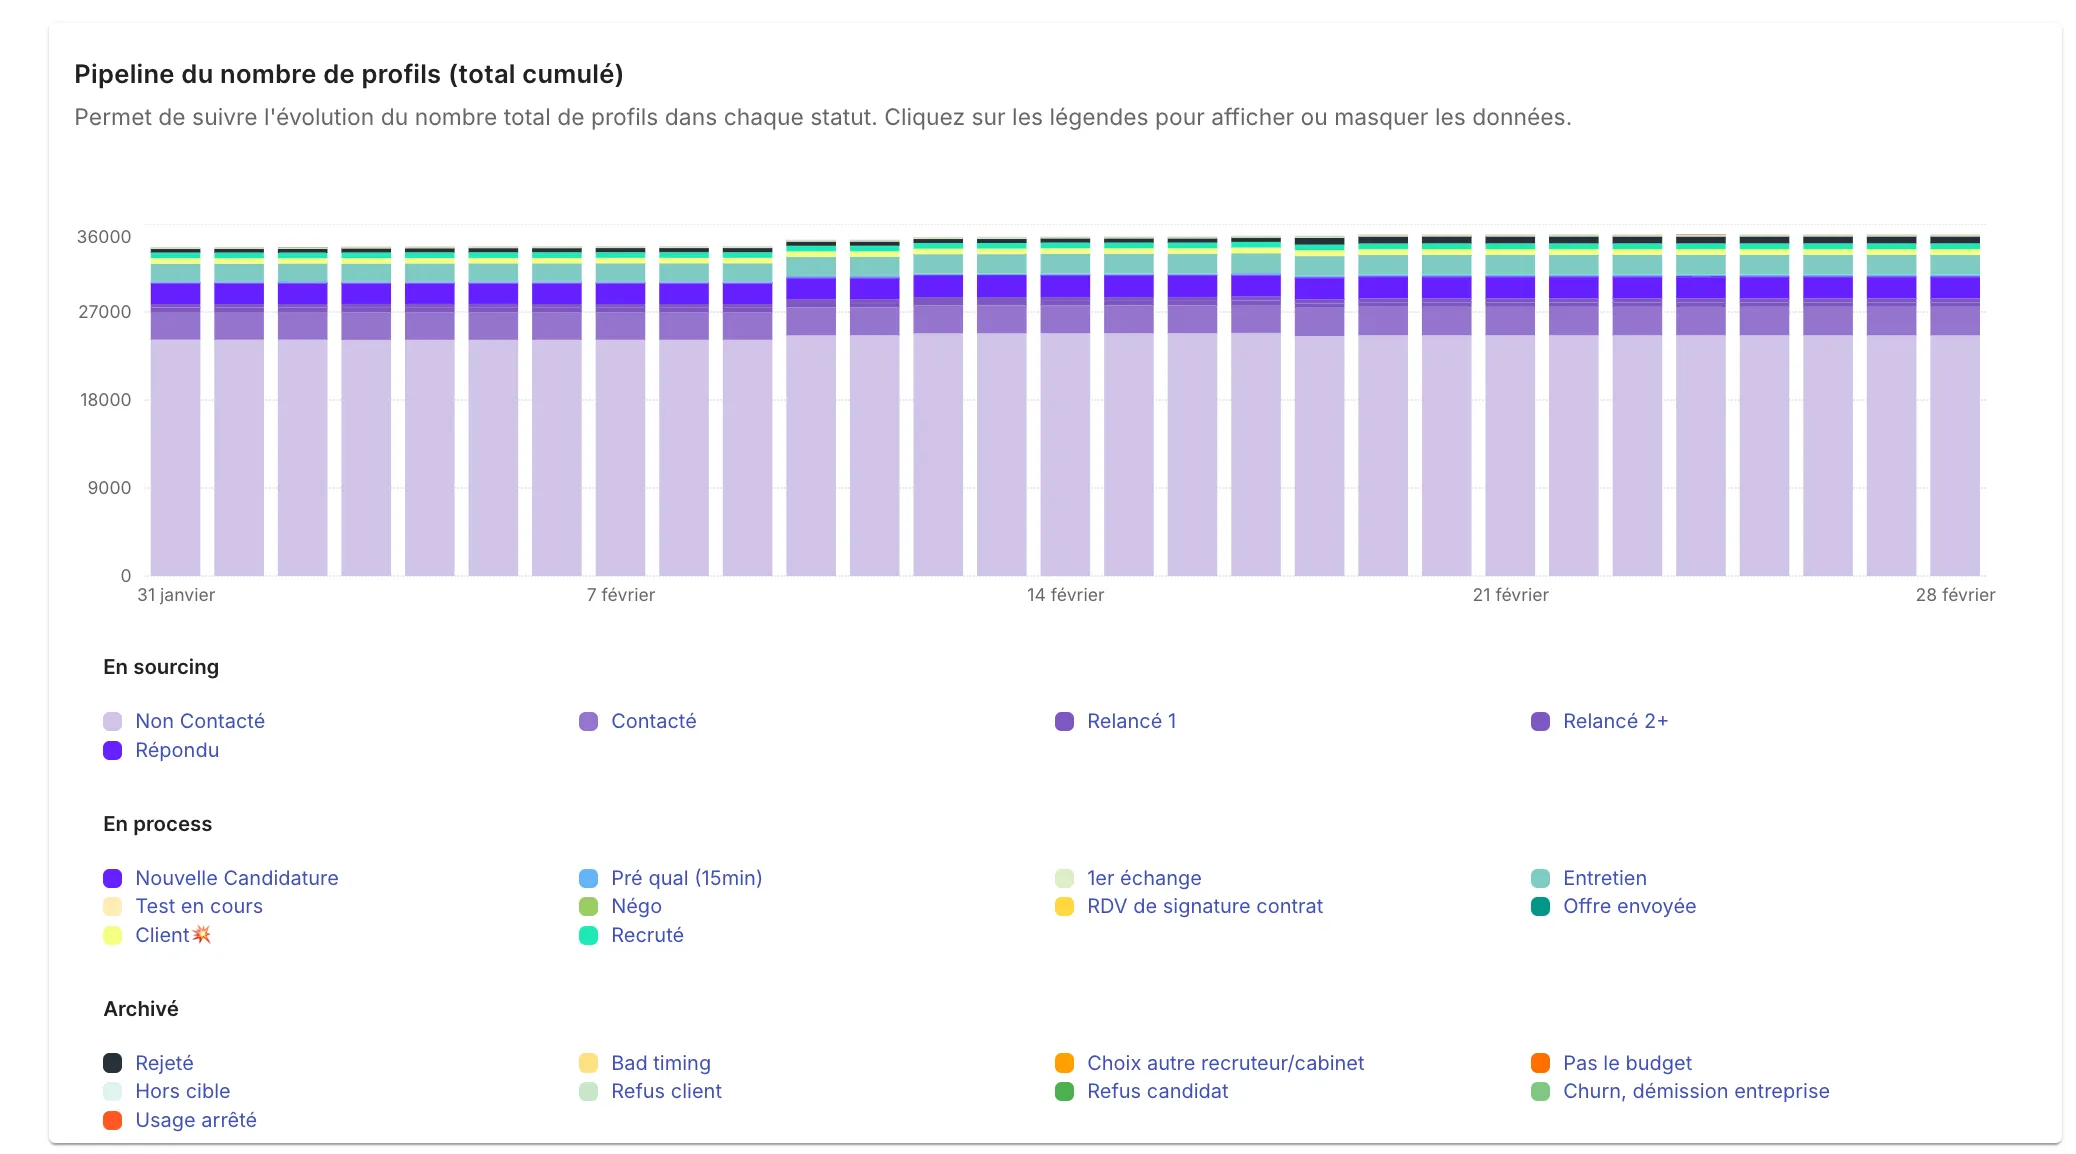The width and height of the screenshot is (2076, 1154).
Task: Click the Offre envoyée legend text
Action: [x=1629, y=906]
